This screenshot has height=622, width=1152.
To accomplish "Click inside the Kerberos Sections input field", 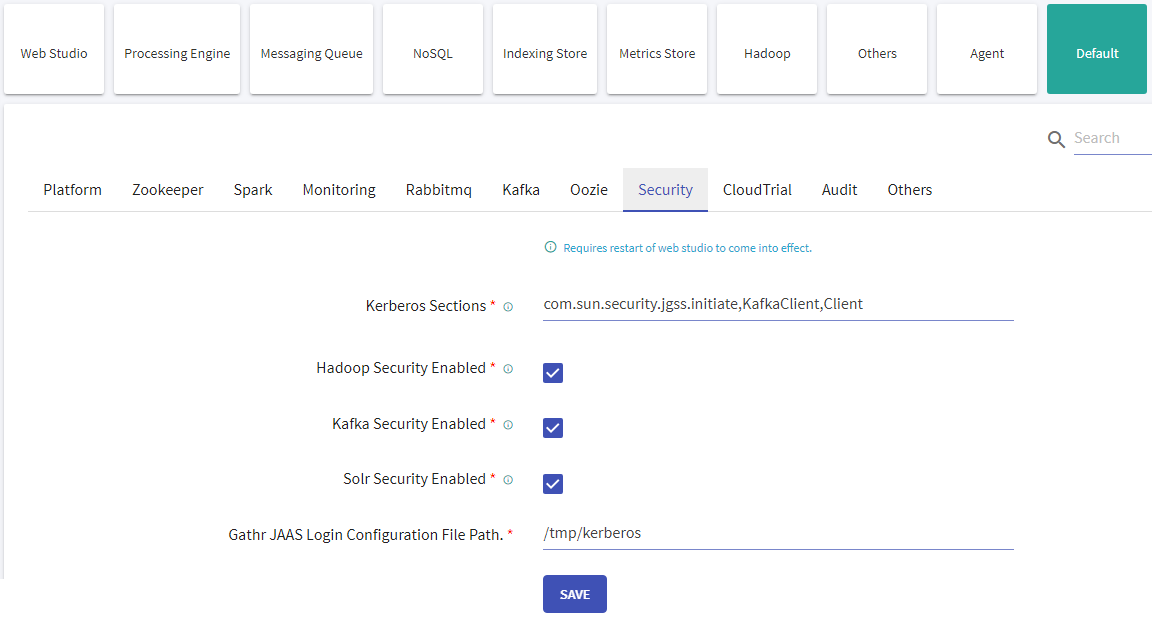I will (777, 304).
